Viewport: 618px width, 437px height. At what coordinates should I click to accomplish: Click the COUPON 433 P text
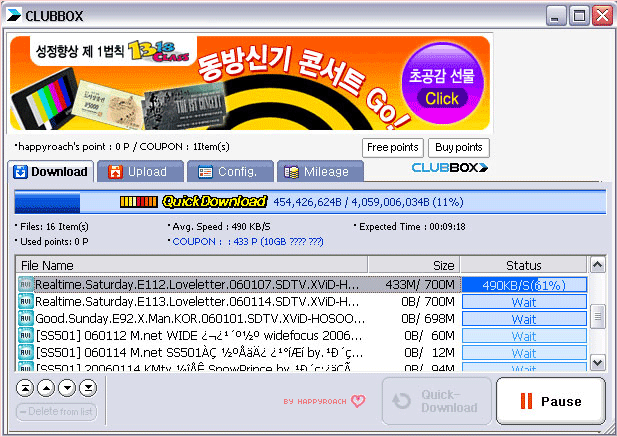[248, 242]
